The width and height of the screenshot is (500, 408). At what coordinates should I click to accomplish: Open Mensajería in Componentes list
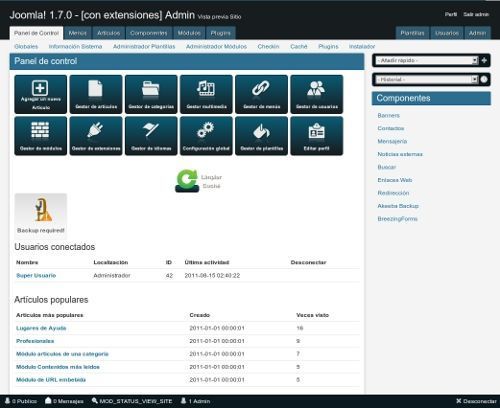pyautogui.click(x=392, y=141)
